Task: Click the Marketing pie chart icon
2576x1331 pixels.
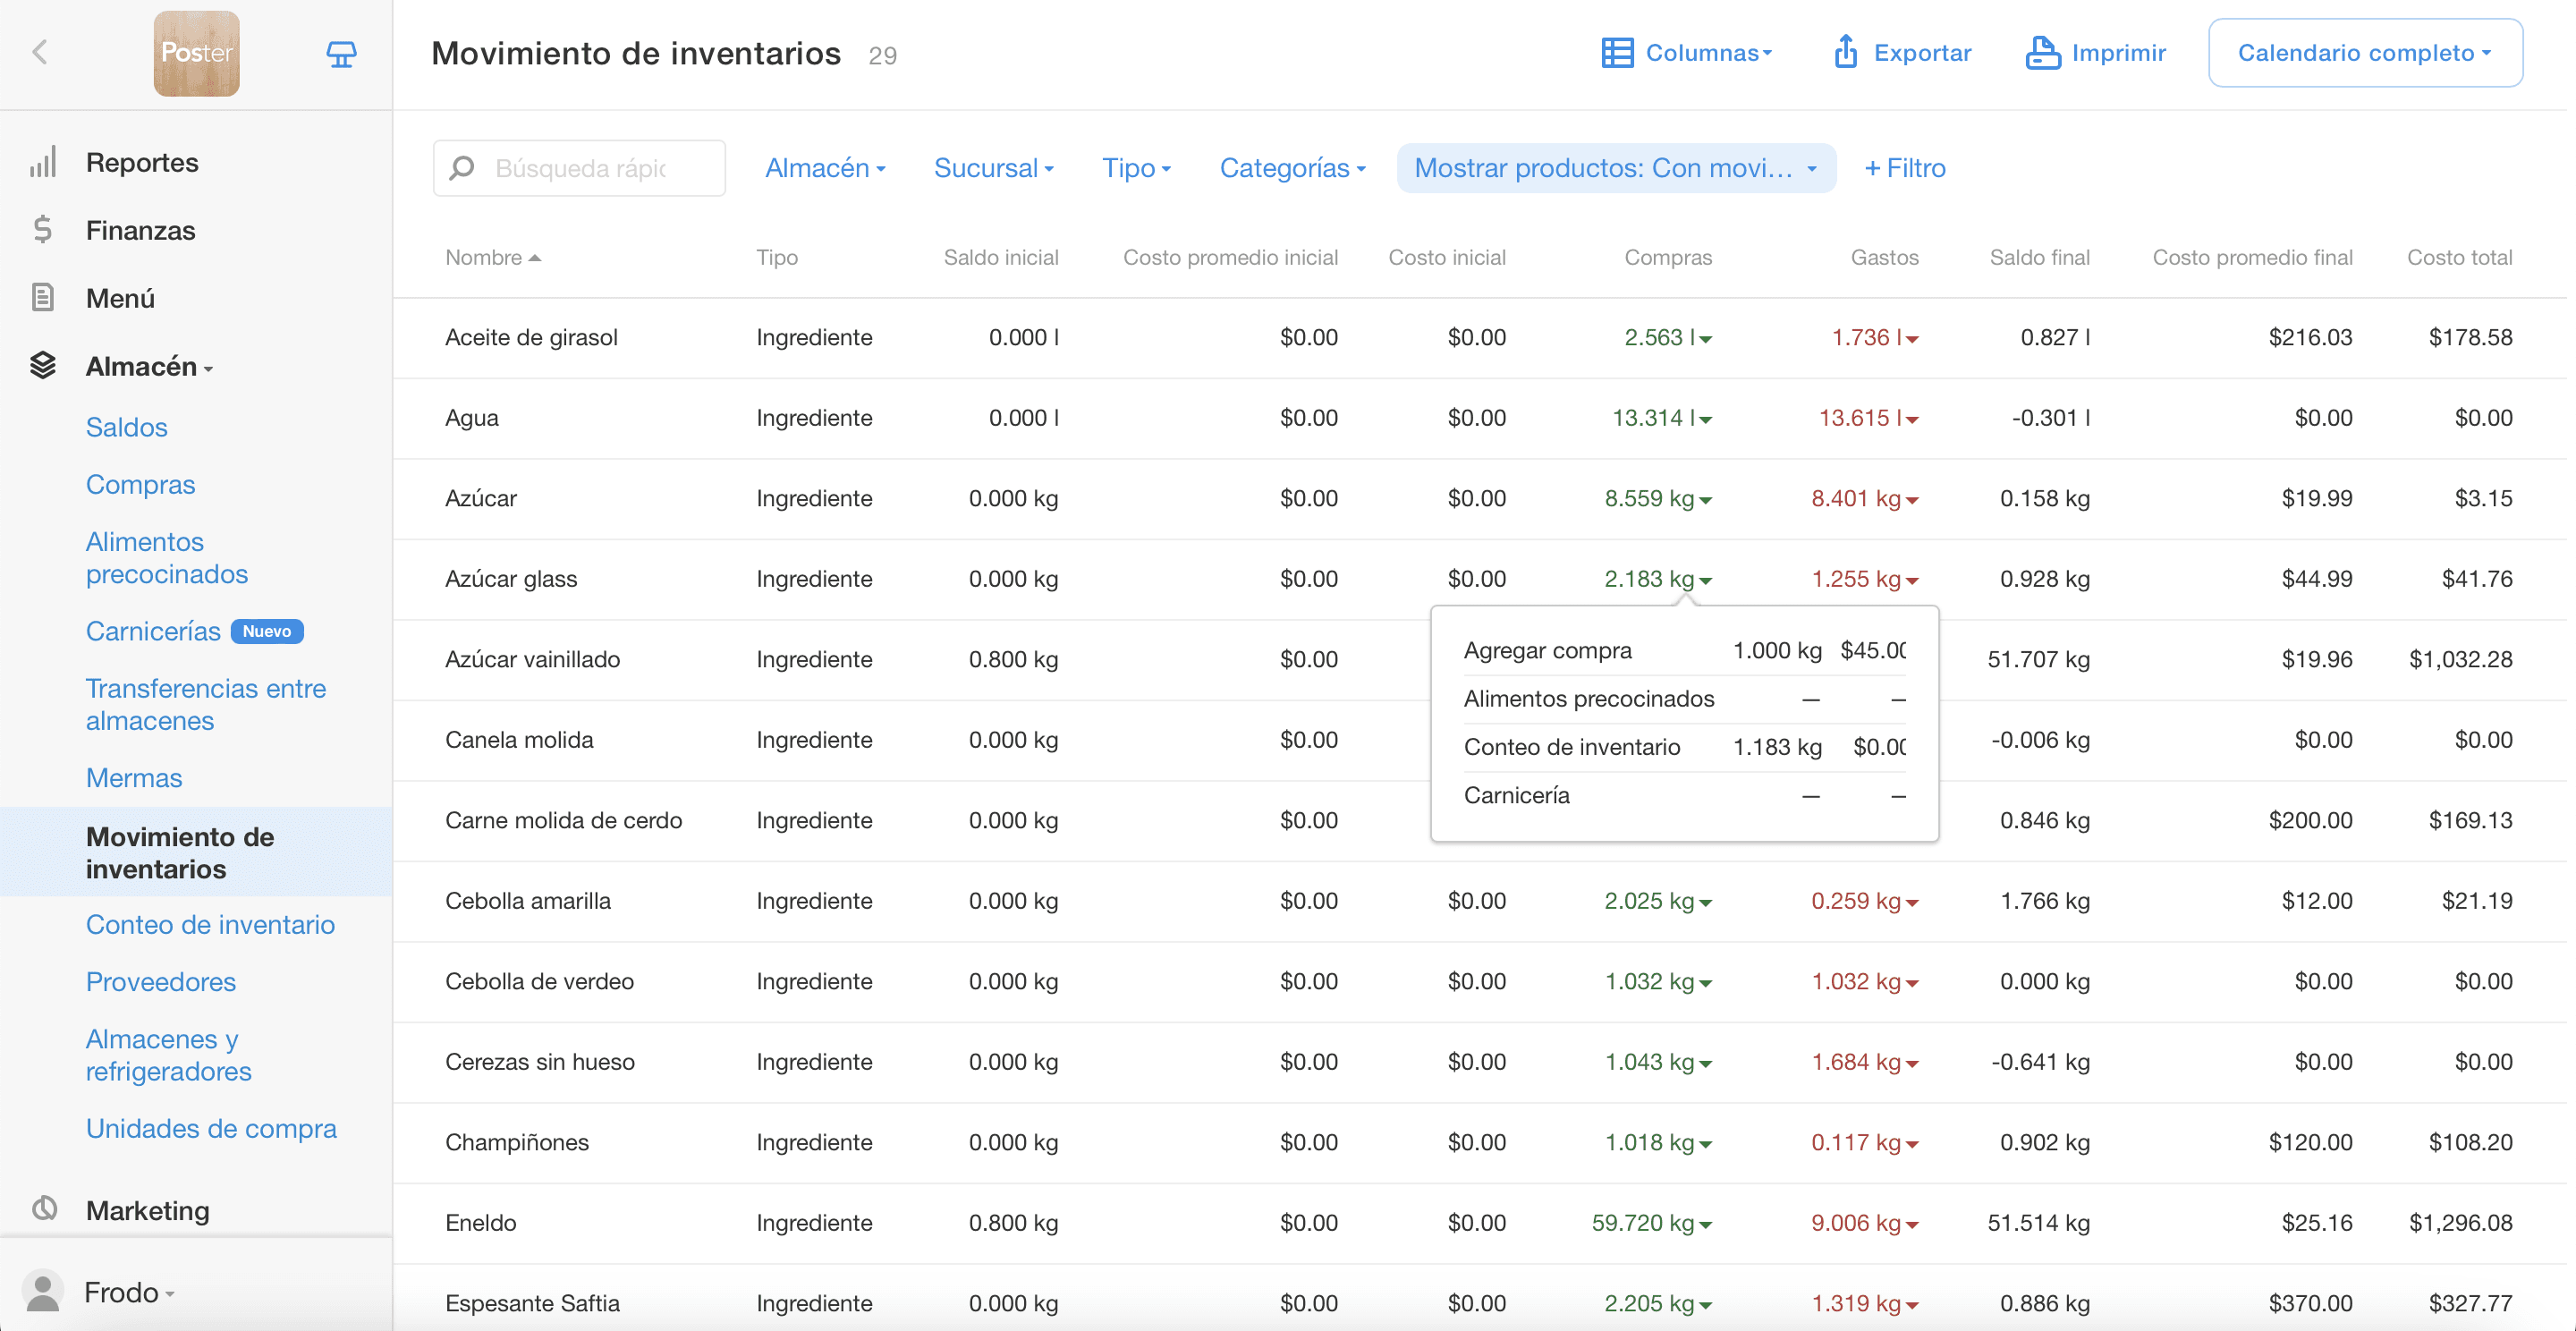Action: (44, 1209)
